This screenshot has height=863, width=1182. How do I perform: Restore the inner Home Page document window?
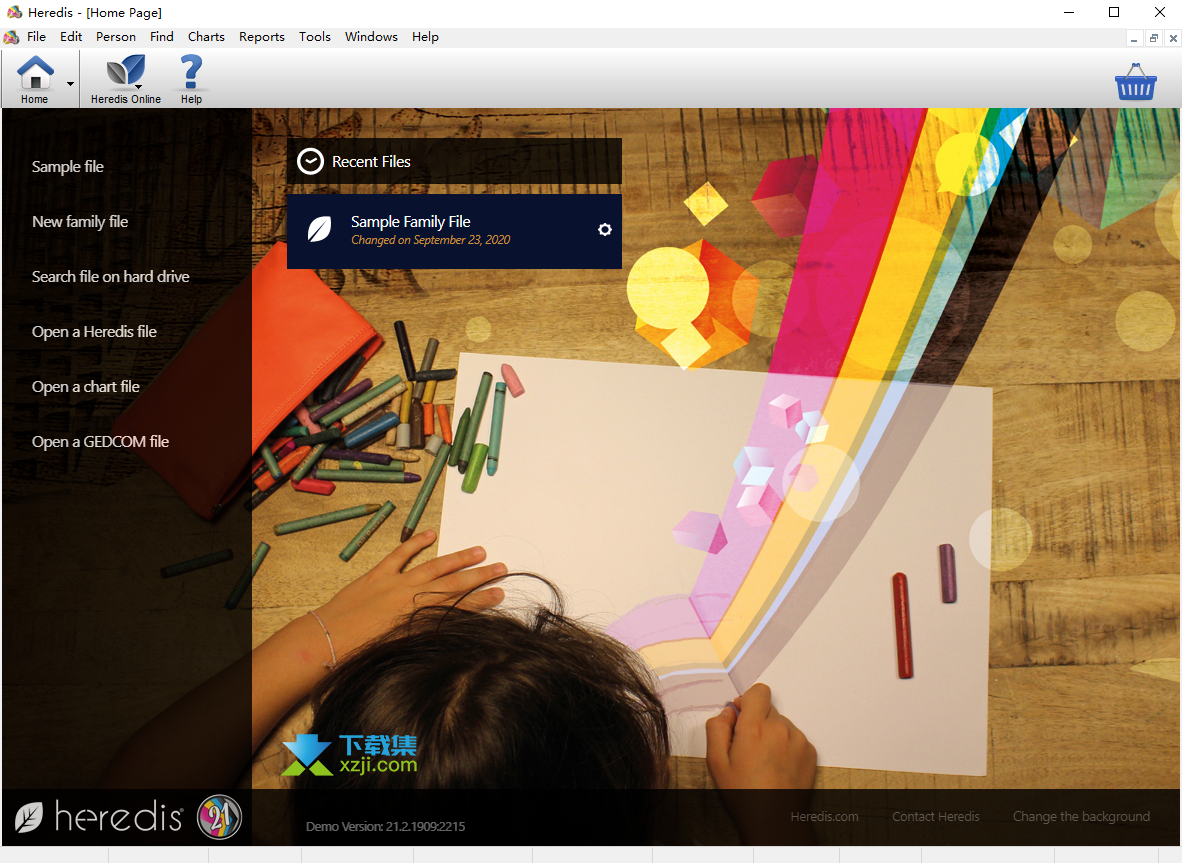[1153, 38]
